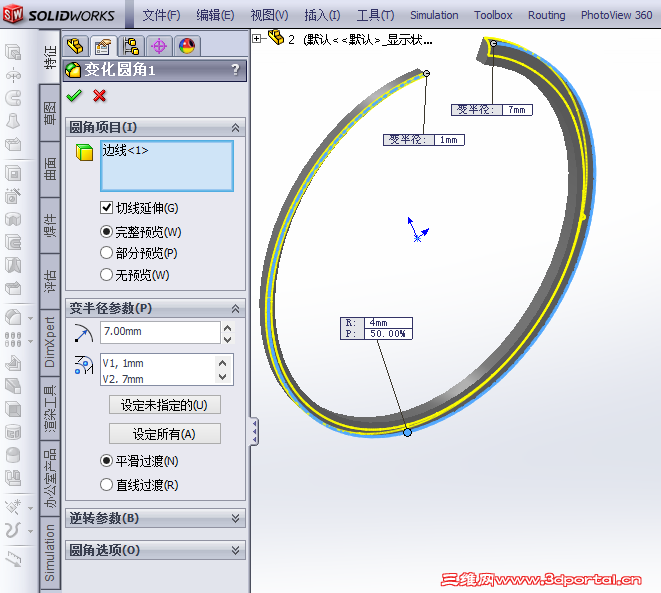Open the ConfigurationManager tab icon
Image resolution: width=661 pixels, height=593 pixels.
tap(131, 46)
